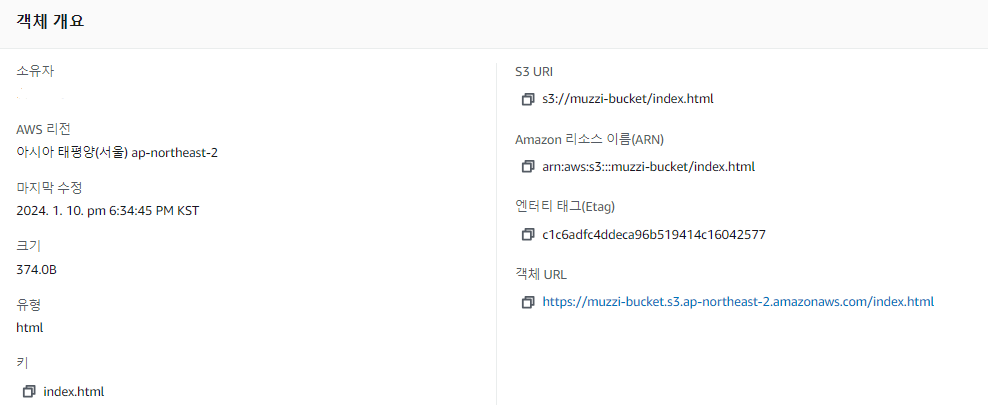
Task: Copy the S3 URI to clipboard
Action: tap(528, 100)
